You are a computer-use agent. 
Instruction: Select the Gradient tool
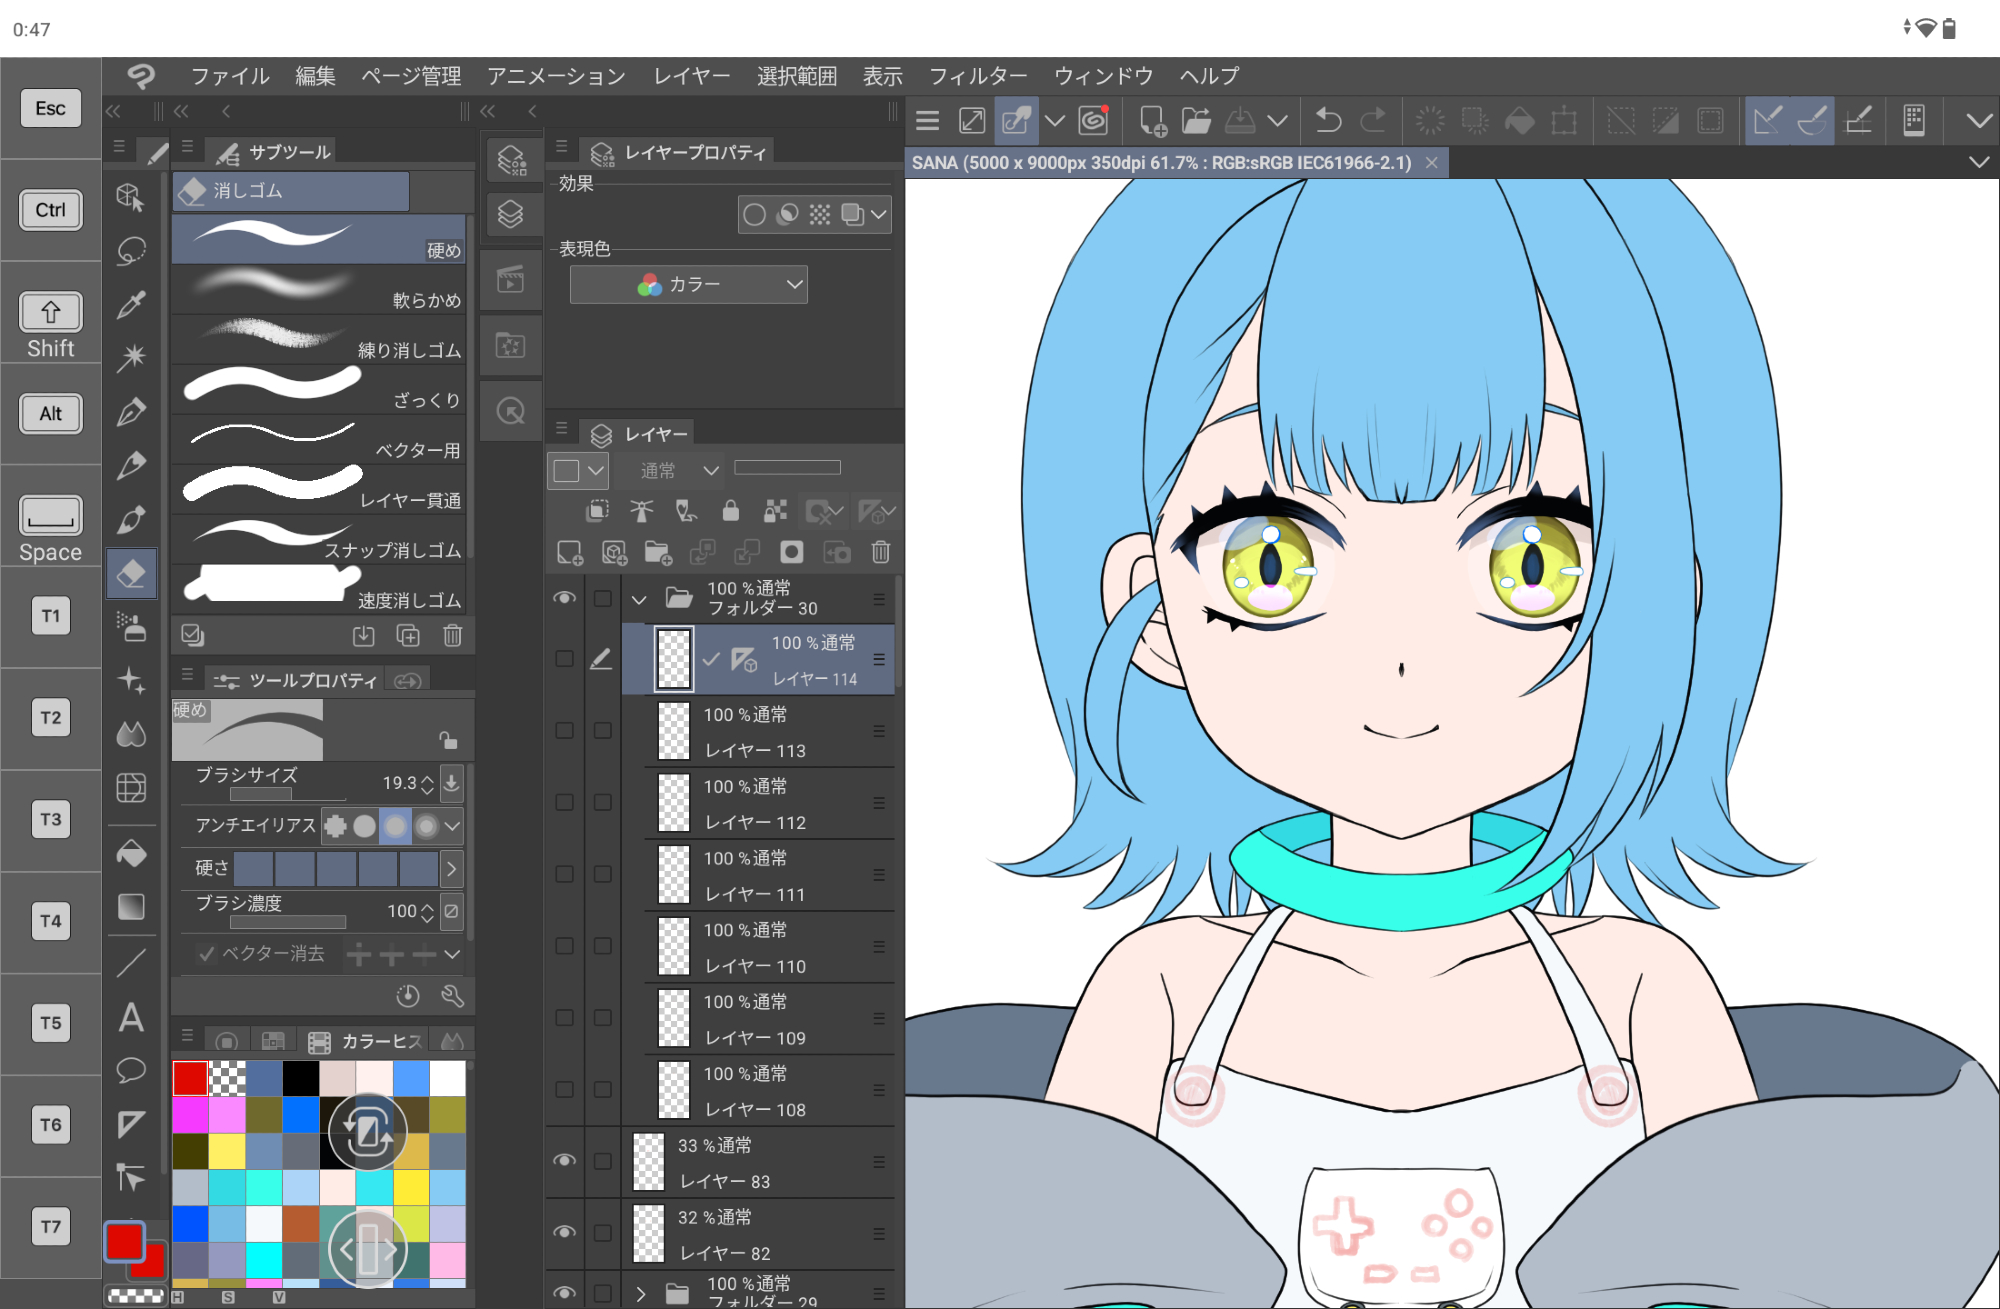[131, 907]
